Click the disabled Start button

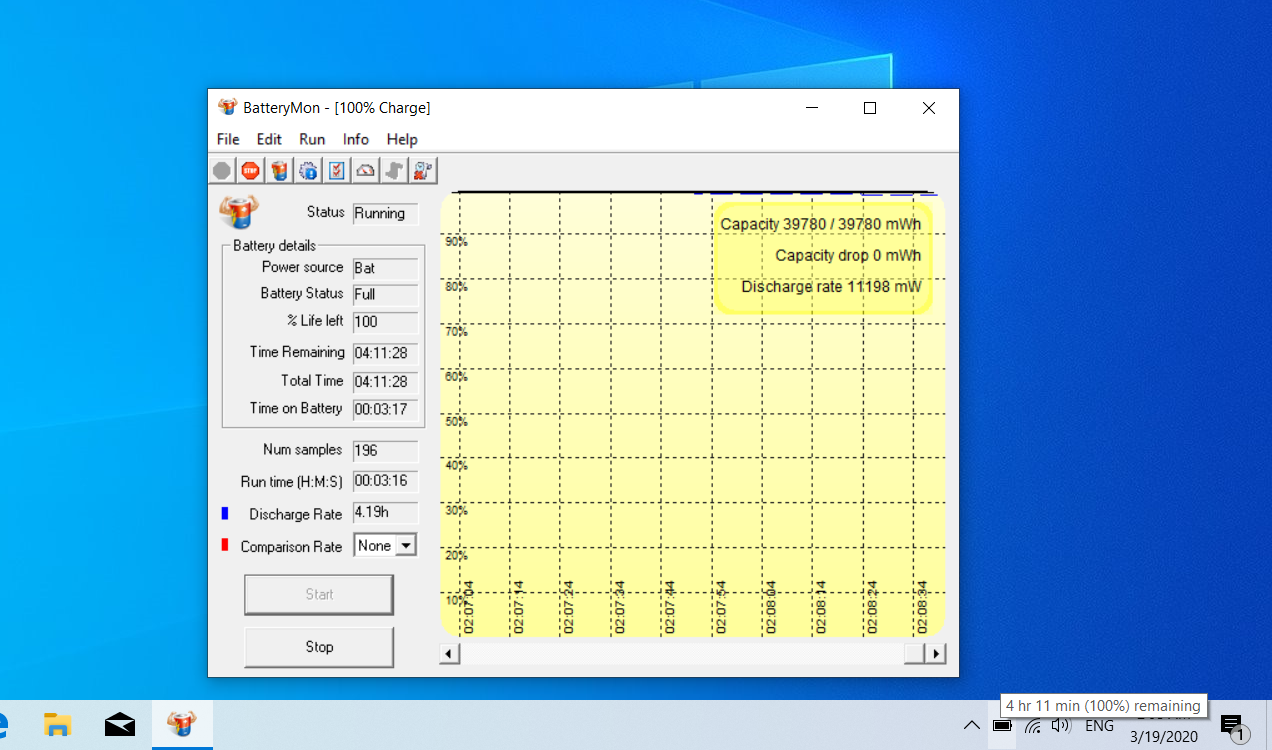pyautogui.click(x=319, y=594)
